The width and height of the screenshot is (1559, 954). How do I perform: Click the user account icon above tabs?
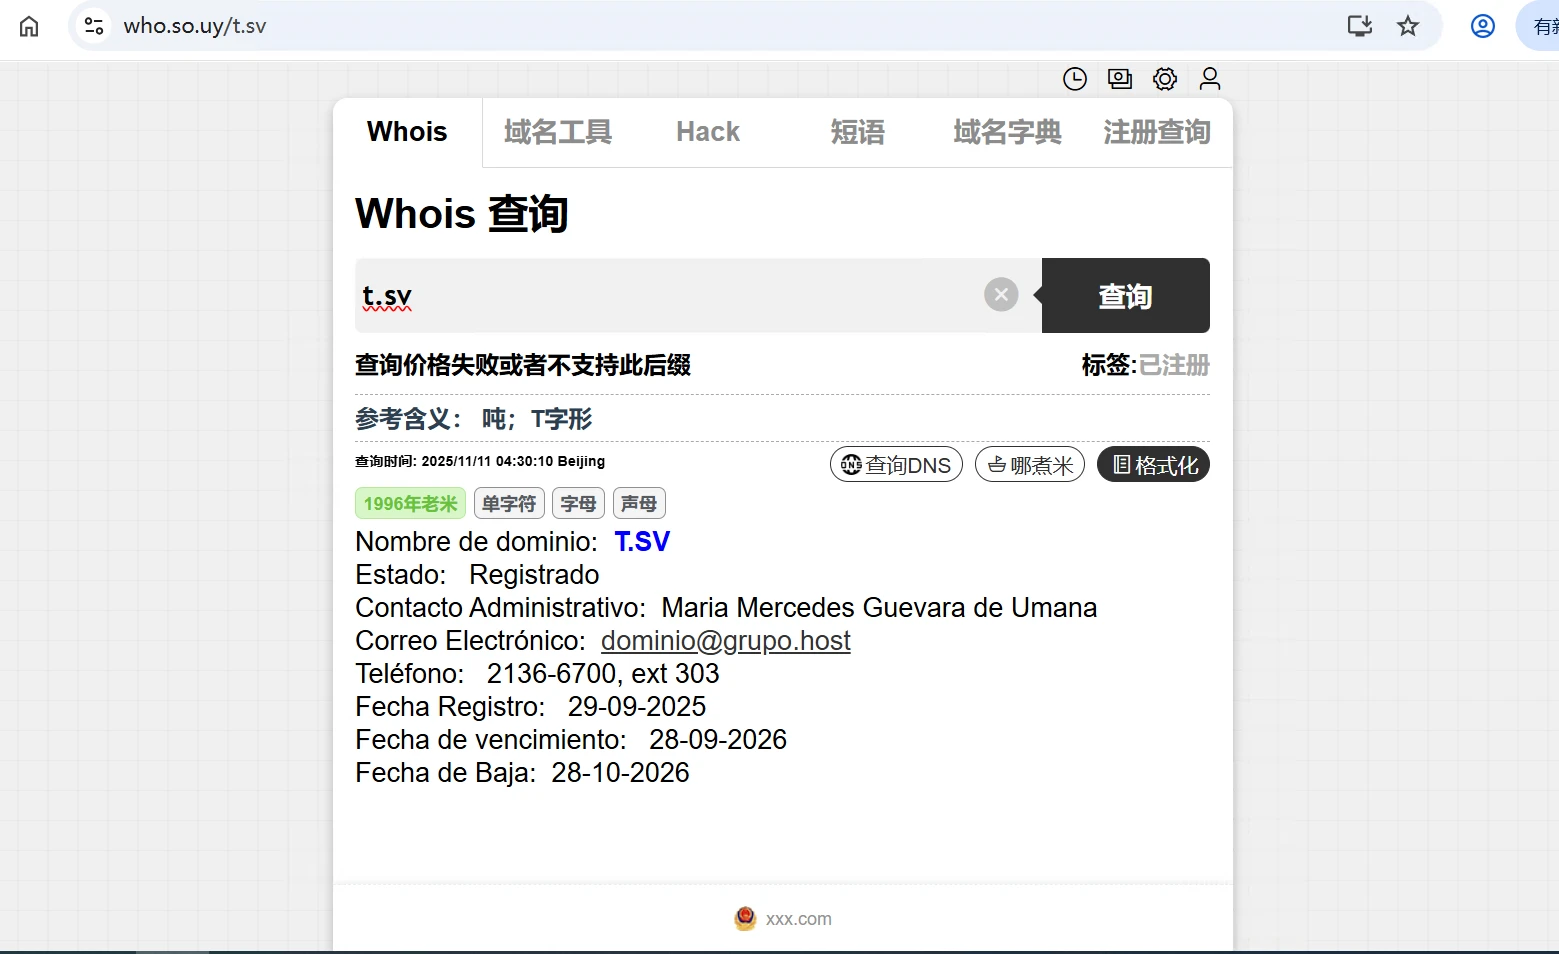[1210, 79]
